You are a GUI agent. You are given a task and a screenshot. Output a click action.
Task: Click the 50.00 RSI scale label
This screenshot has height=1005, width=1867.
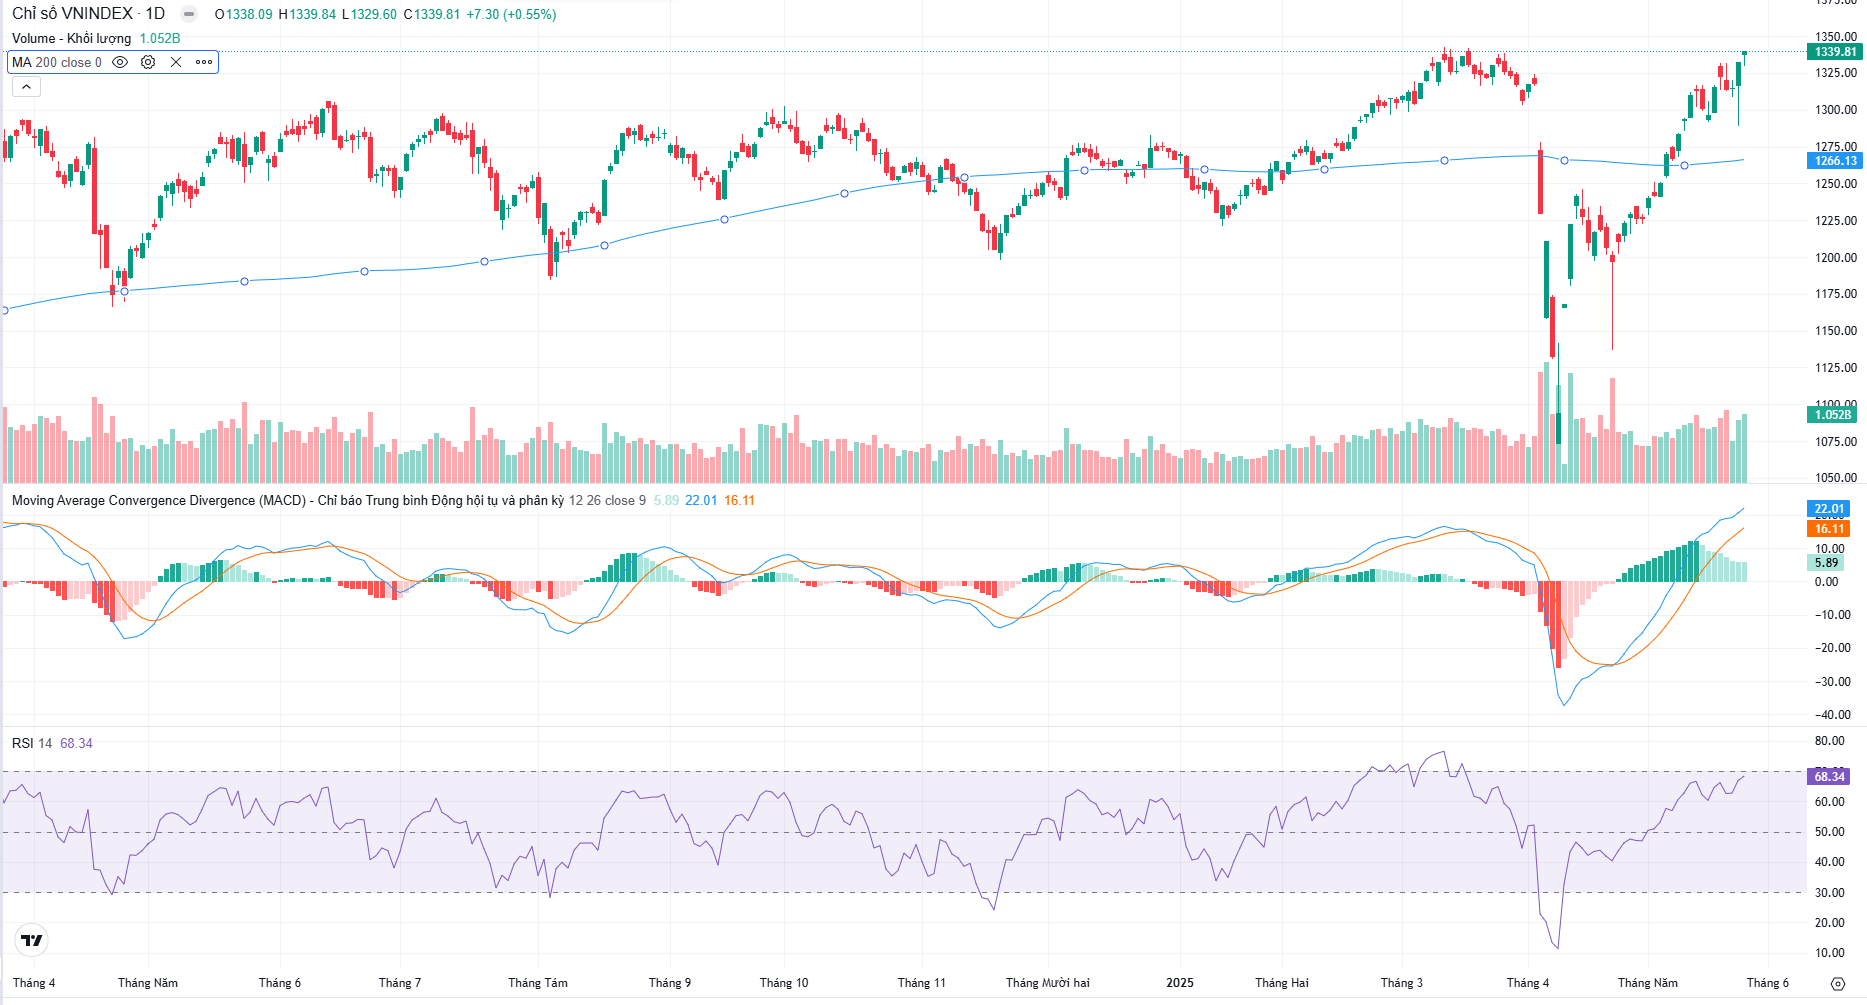click(1830, 832)
